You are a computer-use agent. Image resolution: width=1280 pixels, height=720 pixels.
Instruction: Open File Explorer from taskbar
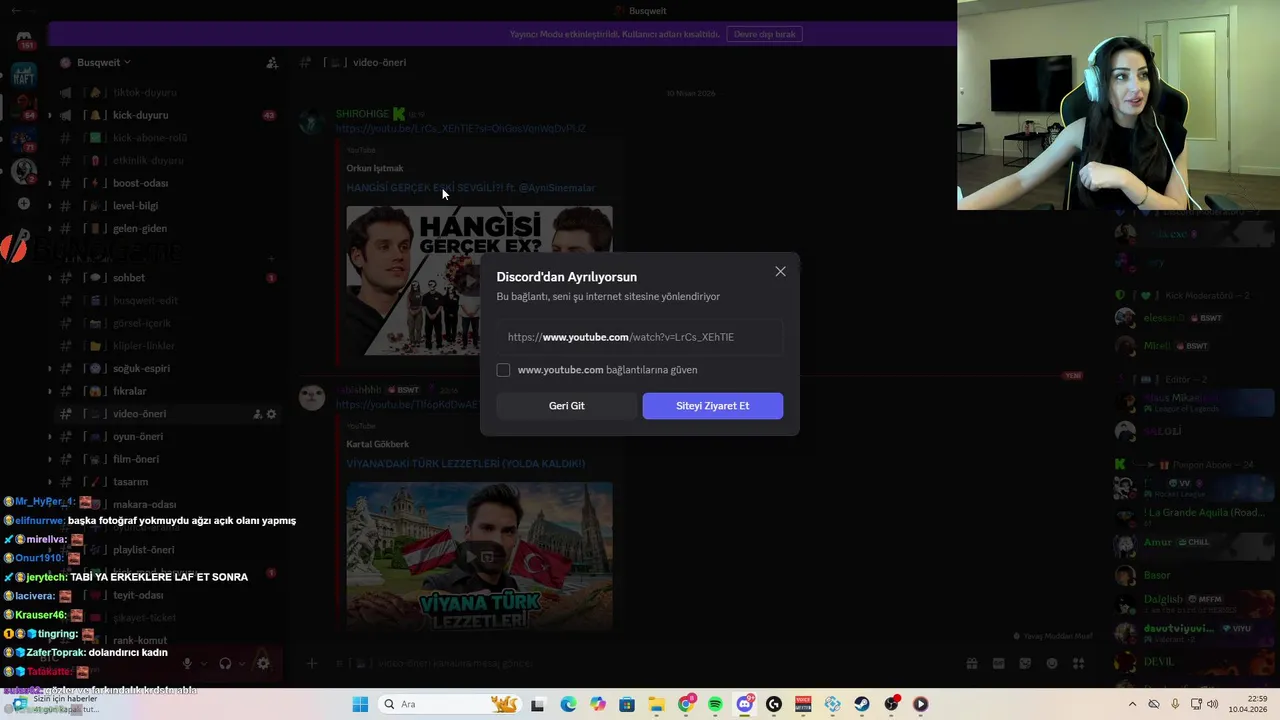coord(656,704)
